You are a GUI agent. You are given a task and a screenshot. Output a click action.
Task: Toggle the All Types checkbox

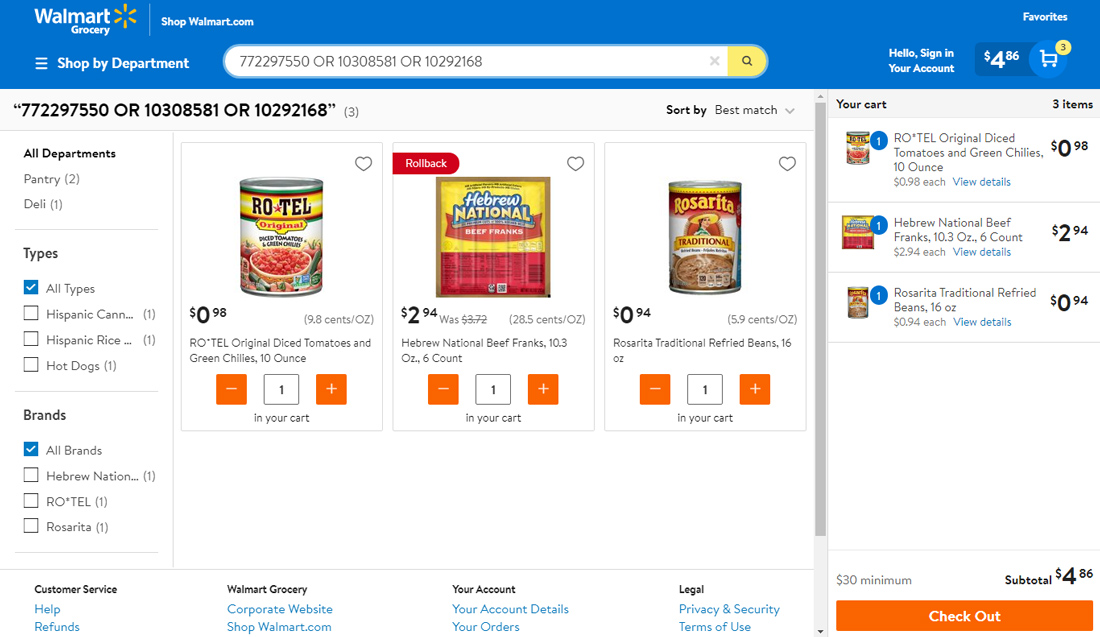32,288
